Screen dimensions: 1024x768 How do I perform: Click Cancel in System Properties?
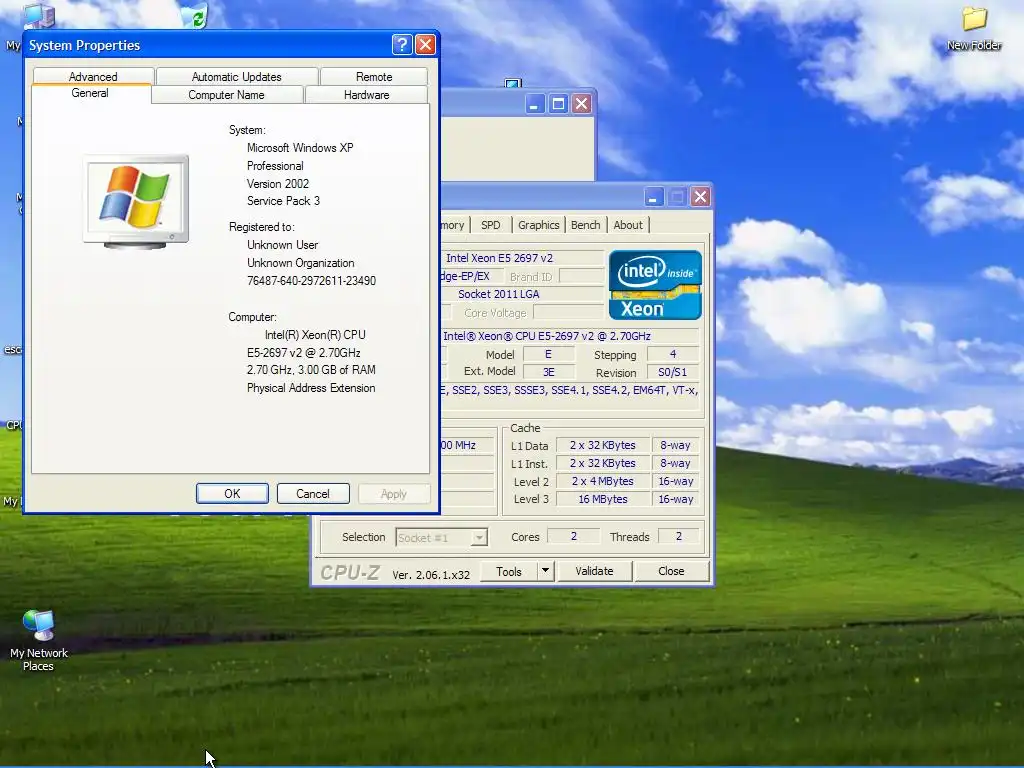(313, 494)
